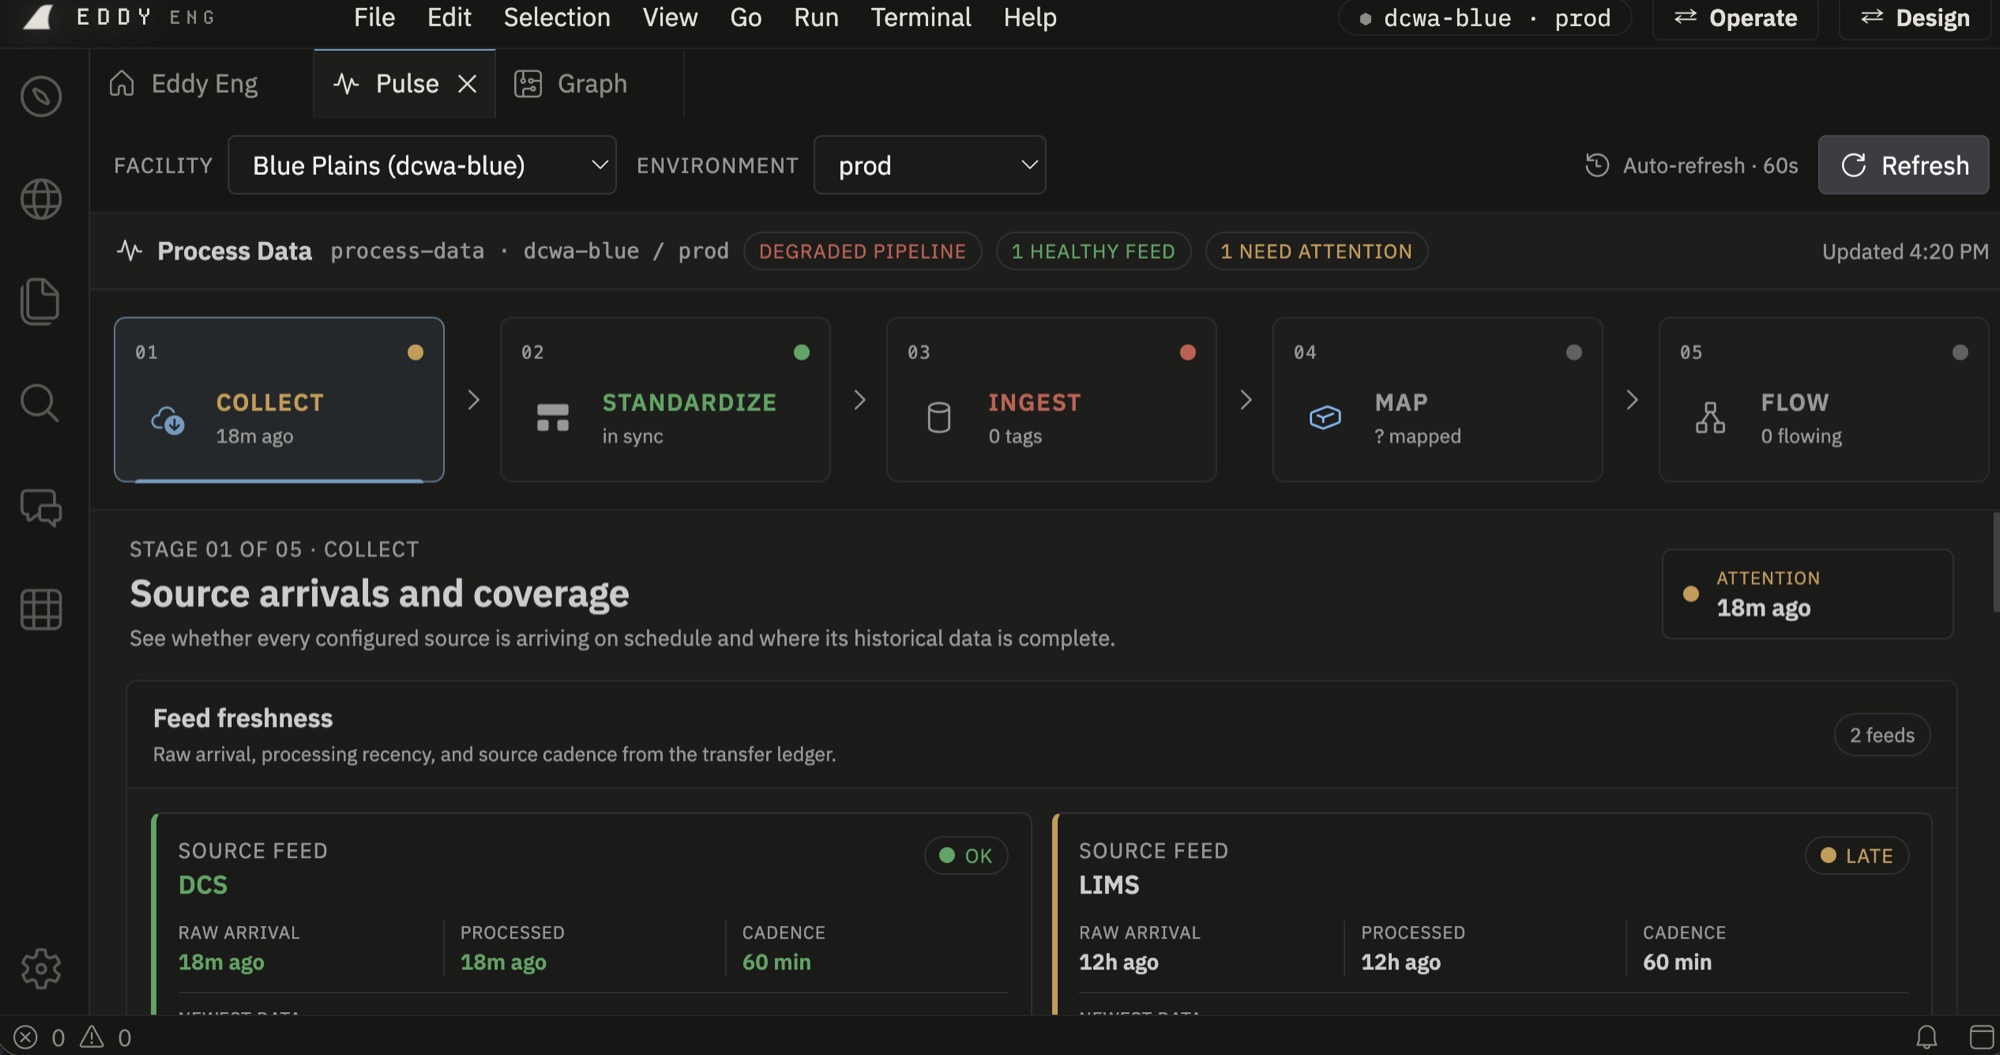Select the 03 Ingest stage card
This screenshot has width=2000, height=1055.
[x=1051, y=400]
